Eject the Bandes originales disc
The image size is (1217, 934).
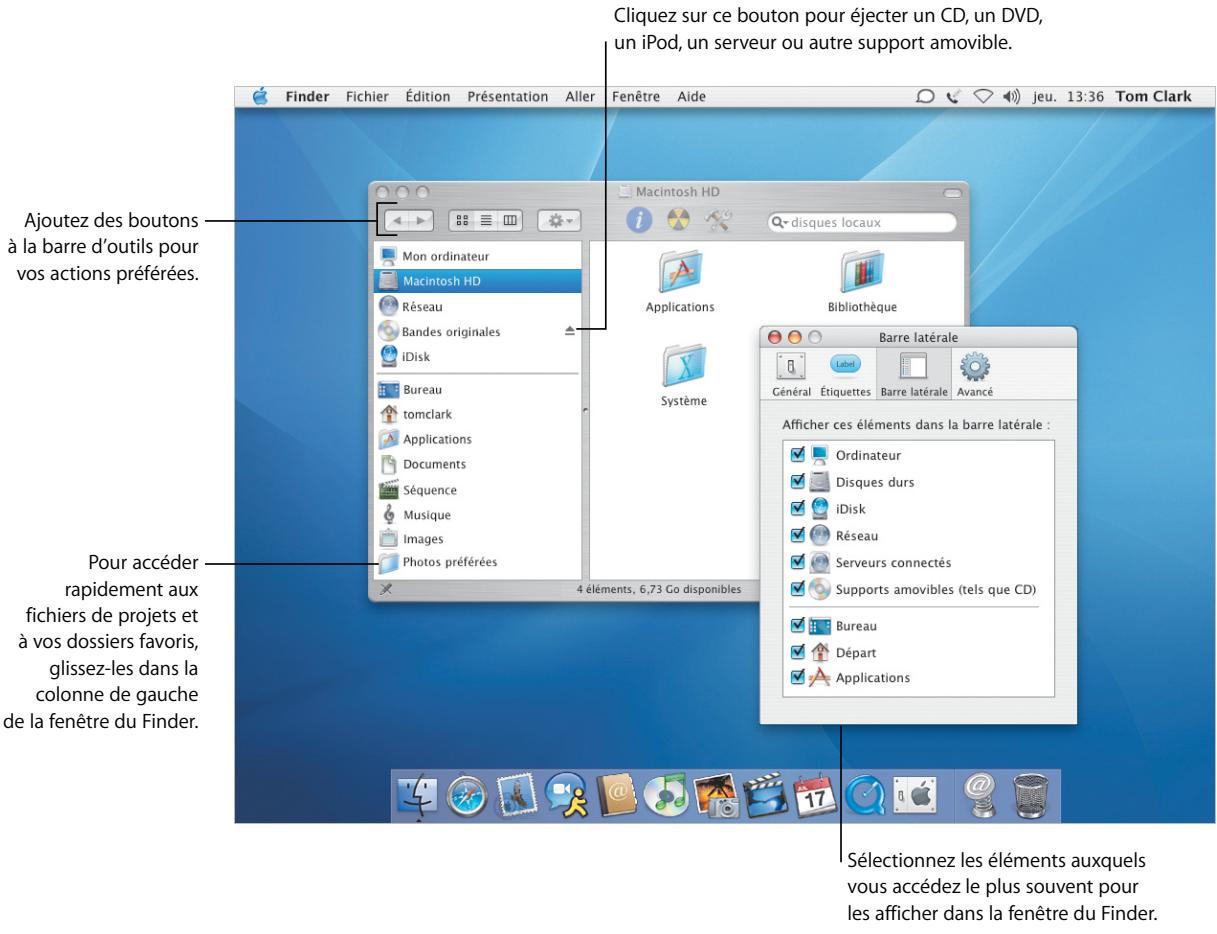(x=570, y=331)
